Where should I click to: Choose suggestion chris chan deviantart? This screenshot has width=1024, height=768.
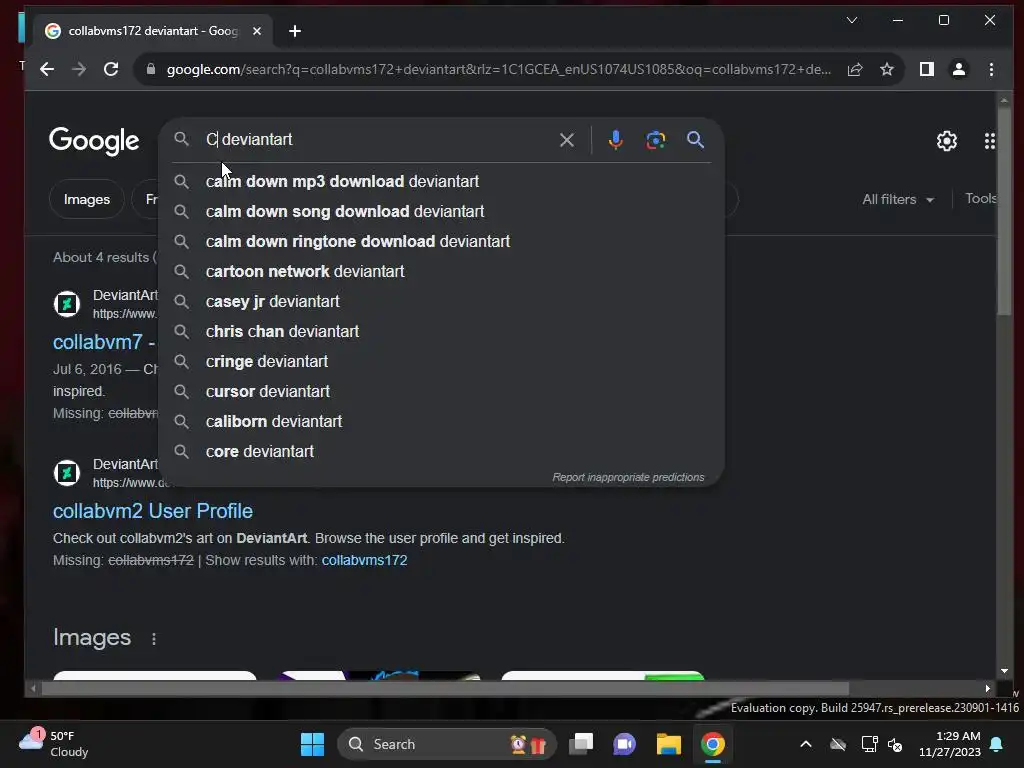click(x=441, y=332)
